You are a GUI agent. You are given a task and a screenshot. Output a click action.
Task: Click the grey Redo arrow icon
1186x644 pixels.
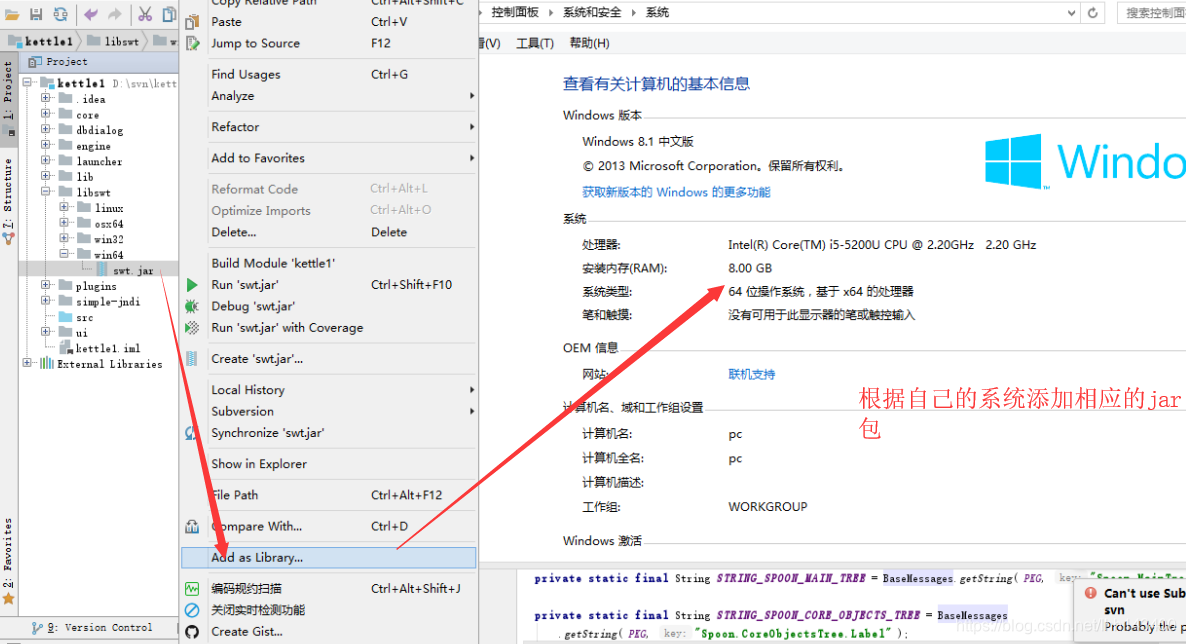coord(114,14)
